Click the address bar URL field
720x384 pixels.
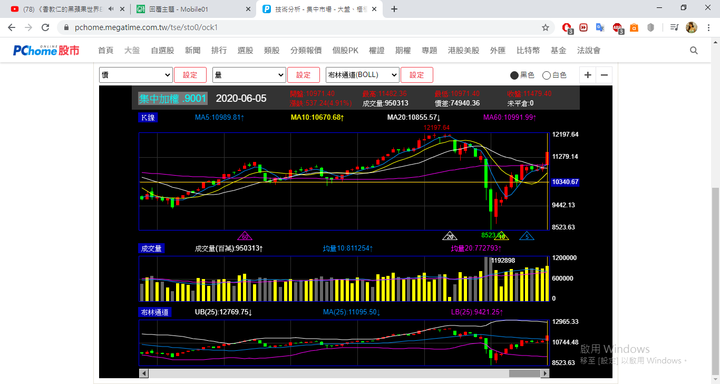point(303,28)
